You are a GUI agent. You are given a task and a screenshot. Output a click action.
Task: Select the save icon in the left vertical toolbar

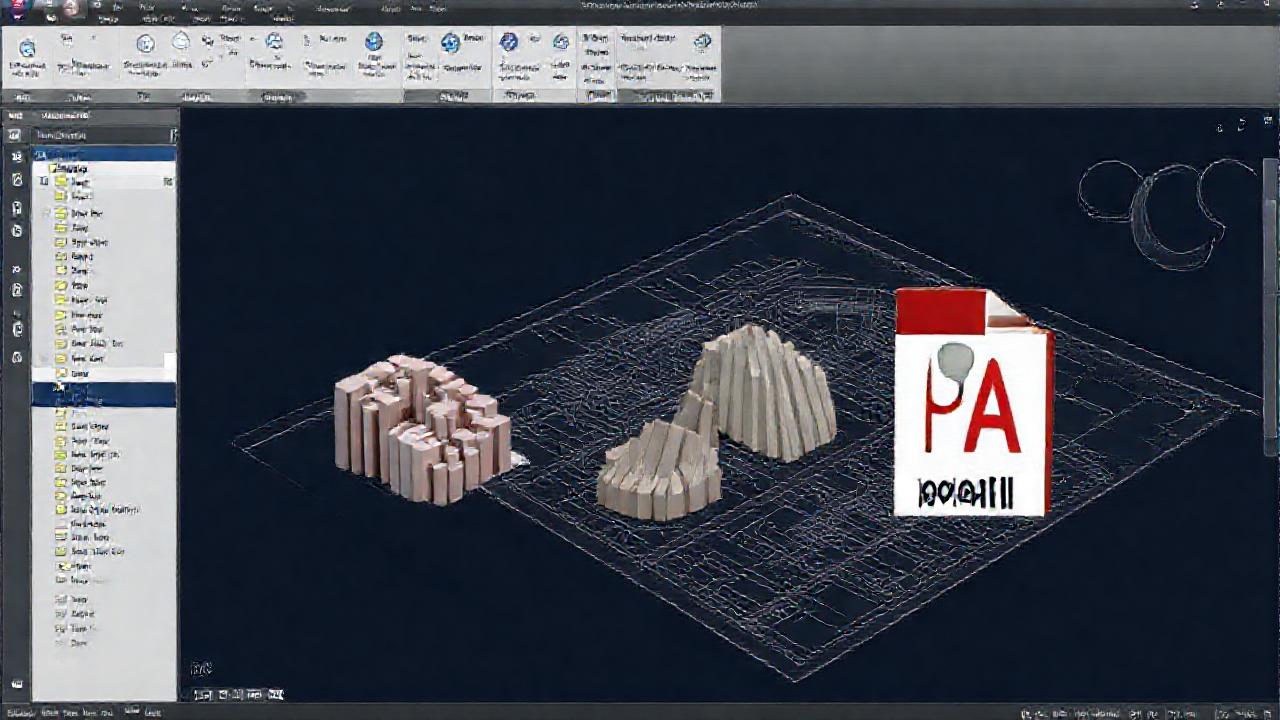[16, 207]
